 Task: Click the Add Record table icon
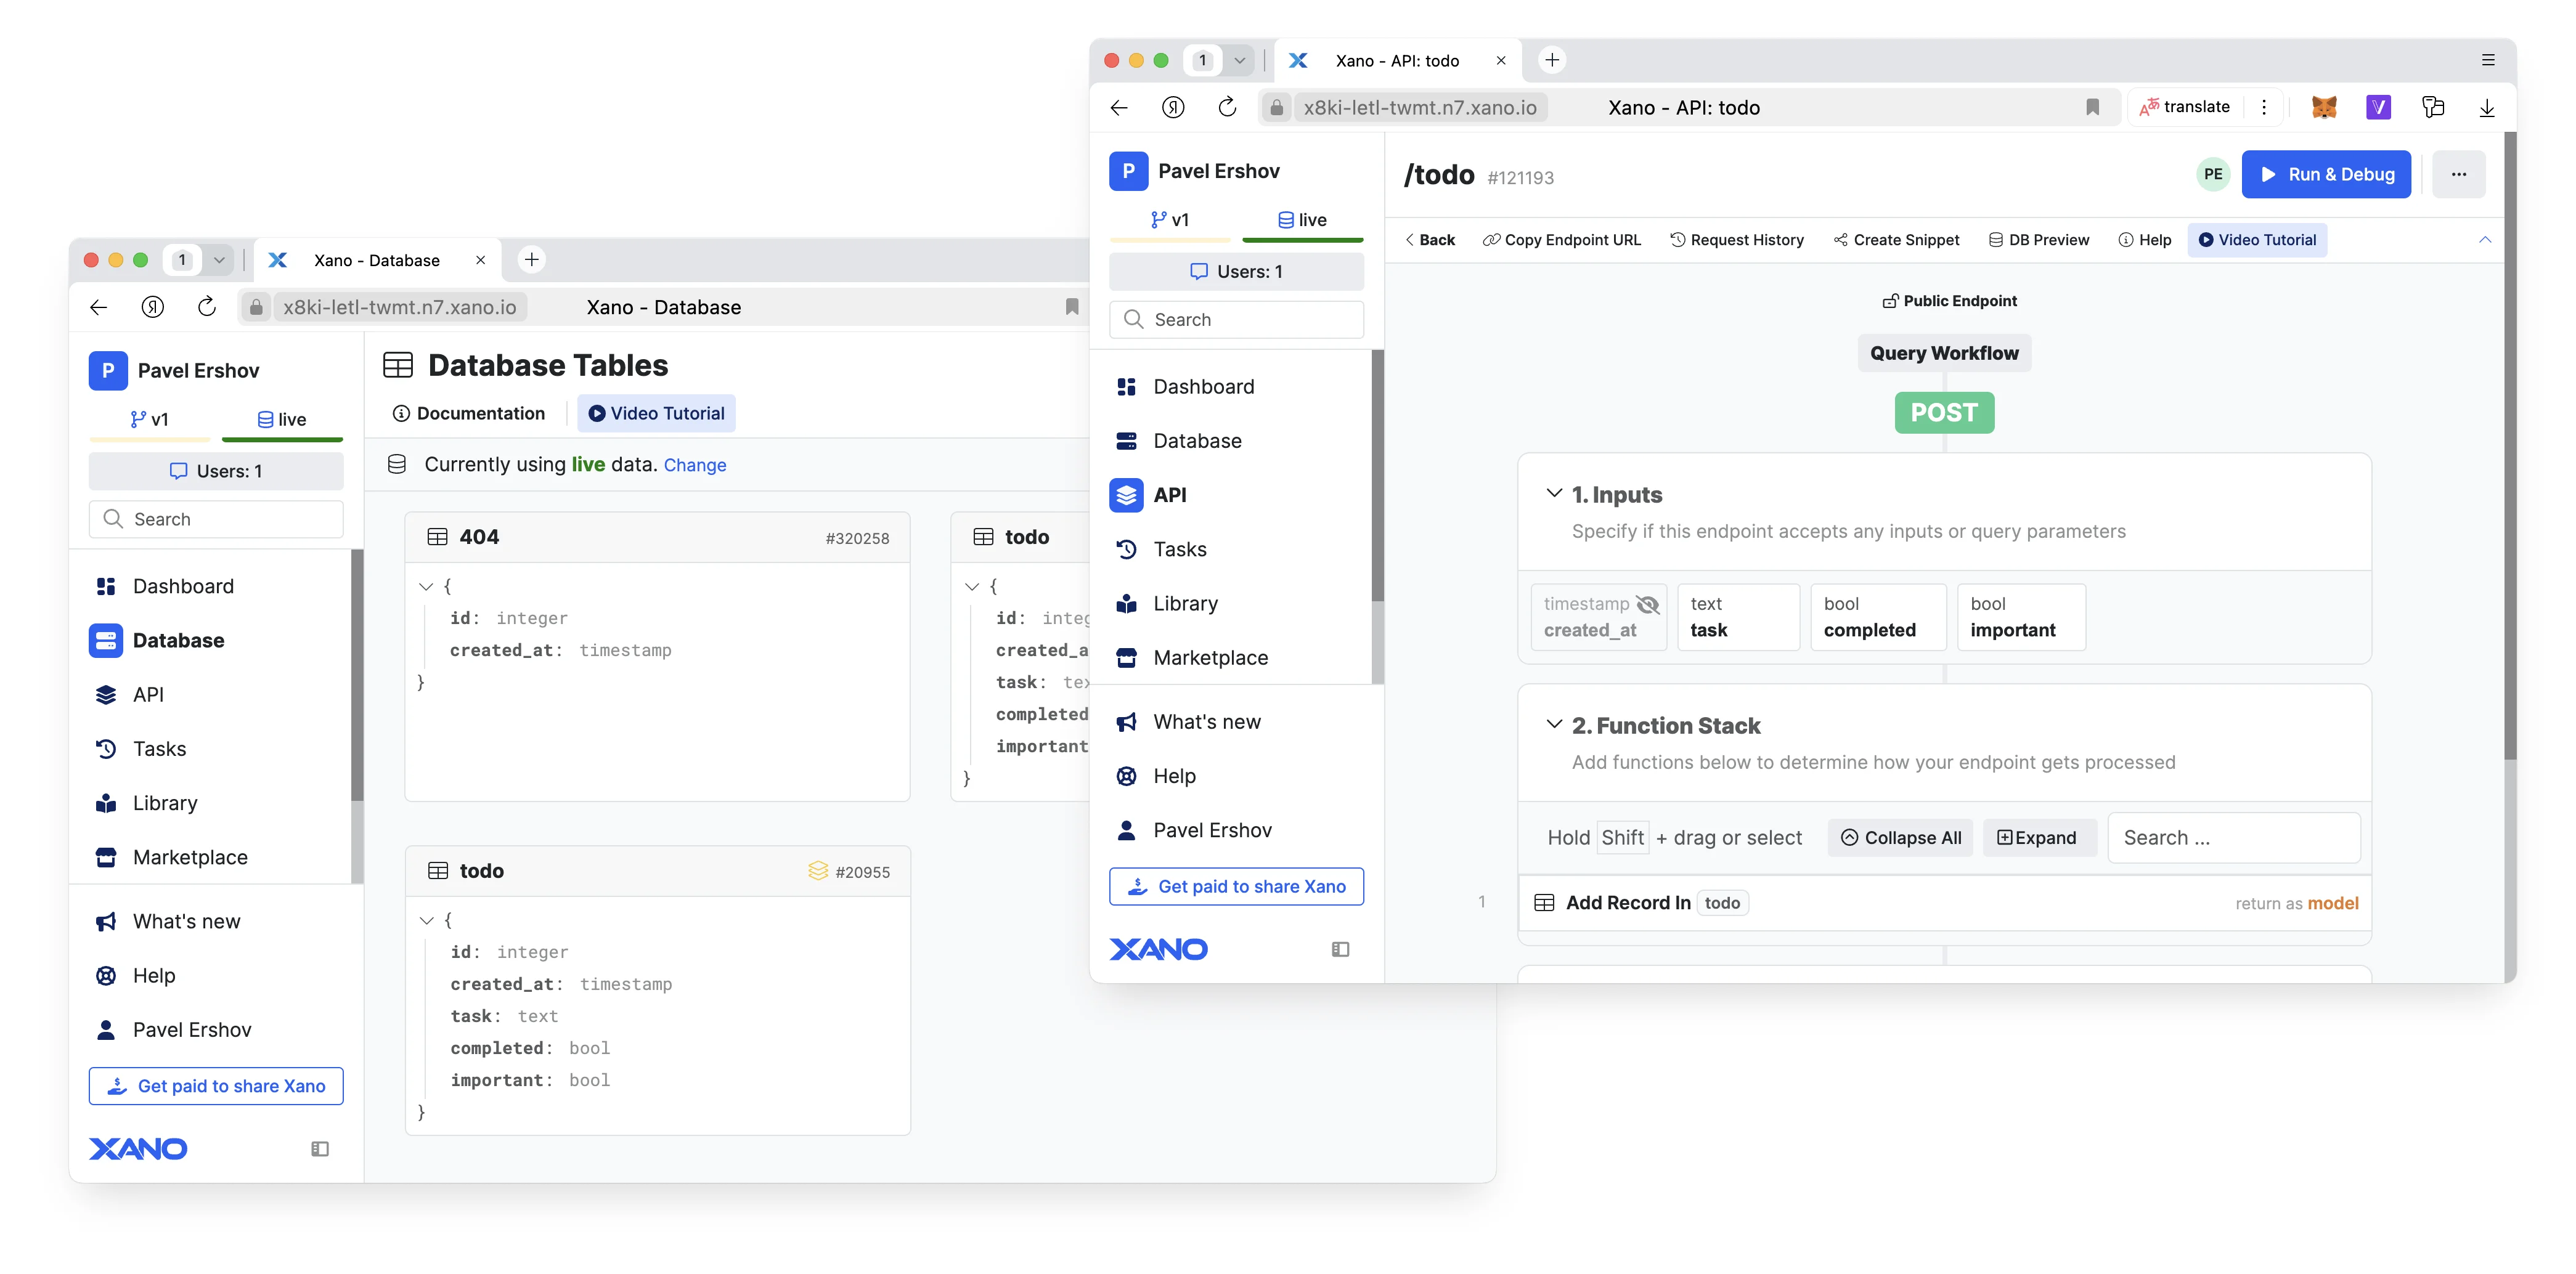[x=1544, y=903]
